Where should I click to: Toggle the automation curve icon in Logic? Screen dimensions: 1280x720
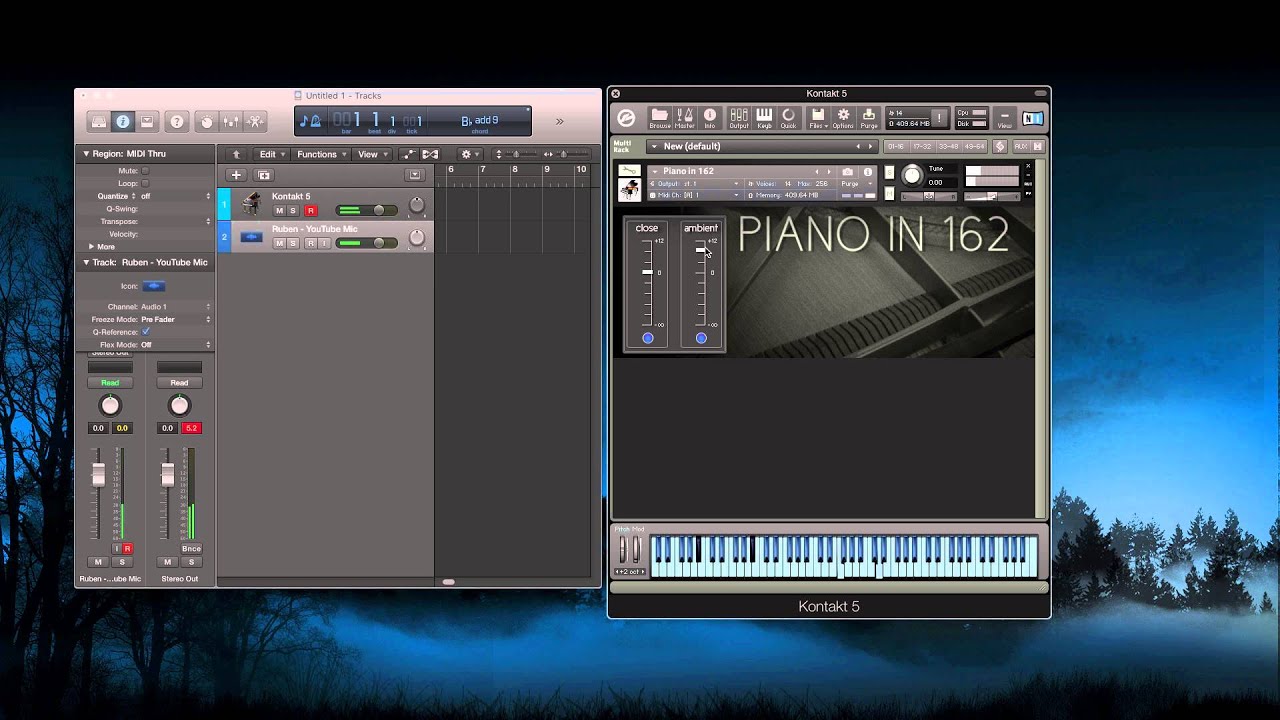pos(409,154)
